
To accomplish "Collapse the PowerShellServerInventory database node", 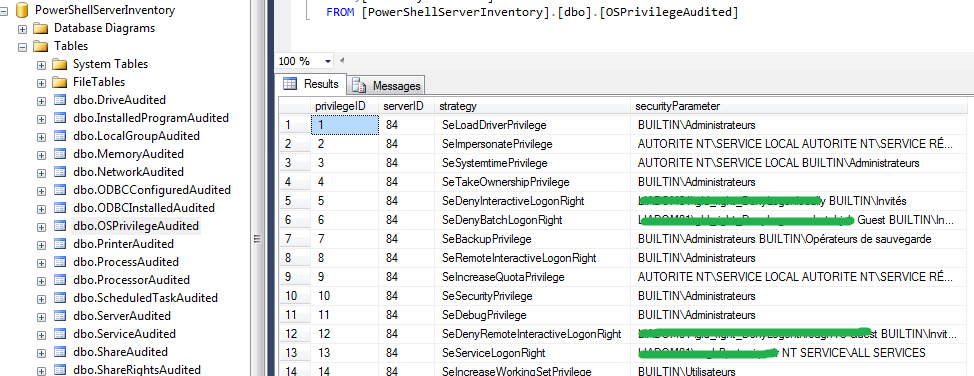I will [x=4, y=11].
